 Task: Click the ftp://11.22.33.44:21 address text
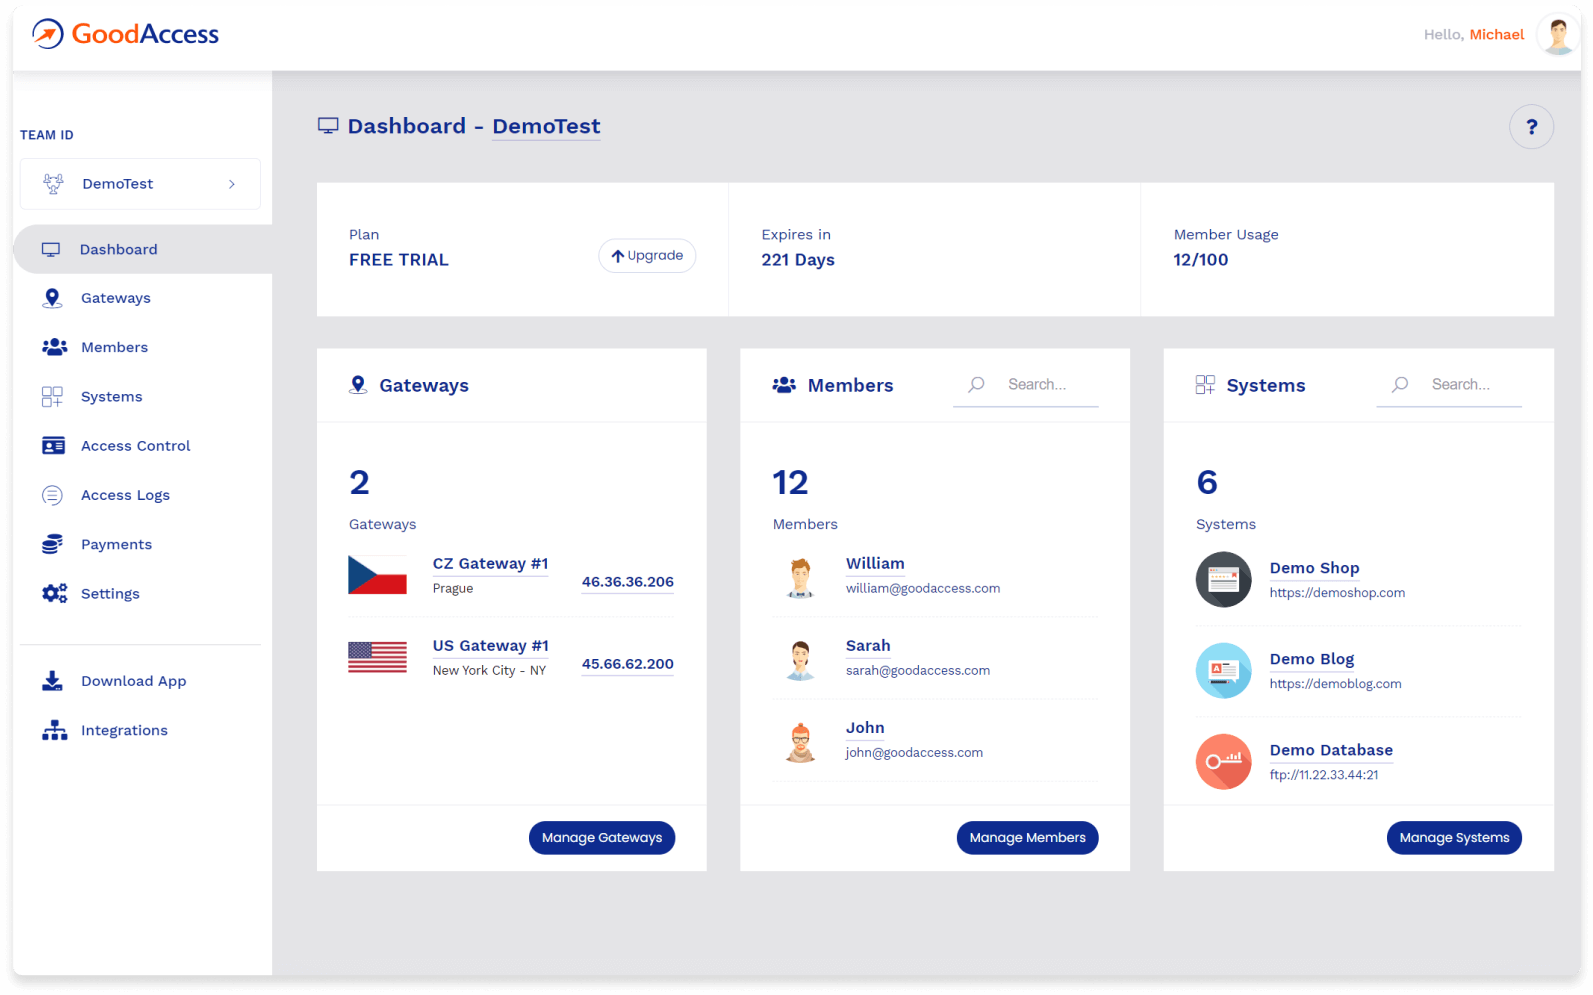(x=1324, y=775)
